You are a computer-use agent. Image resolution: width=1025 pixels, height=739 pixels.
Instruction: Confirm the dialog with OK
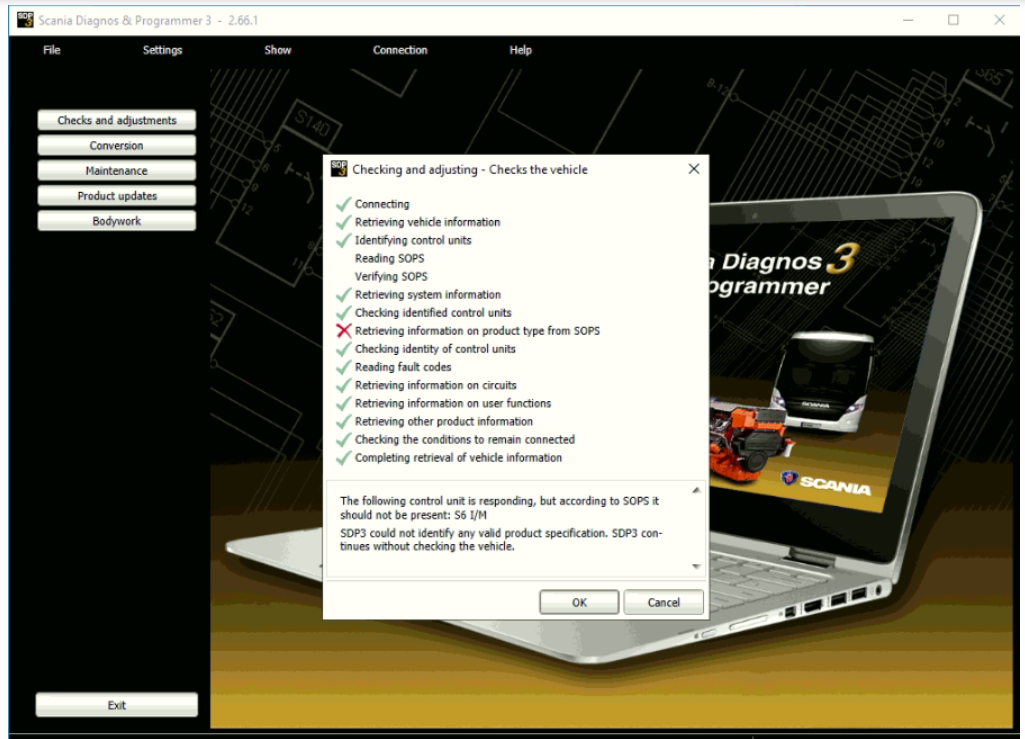pos(579,602)
